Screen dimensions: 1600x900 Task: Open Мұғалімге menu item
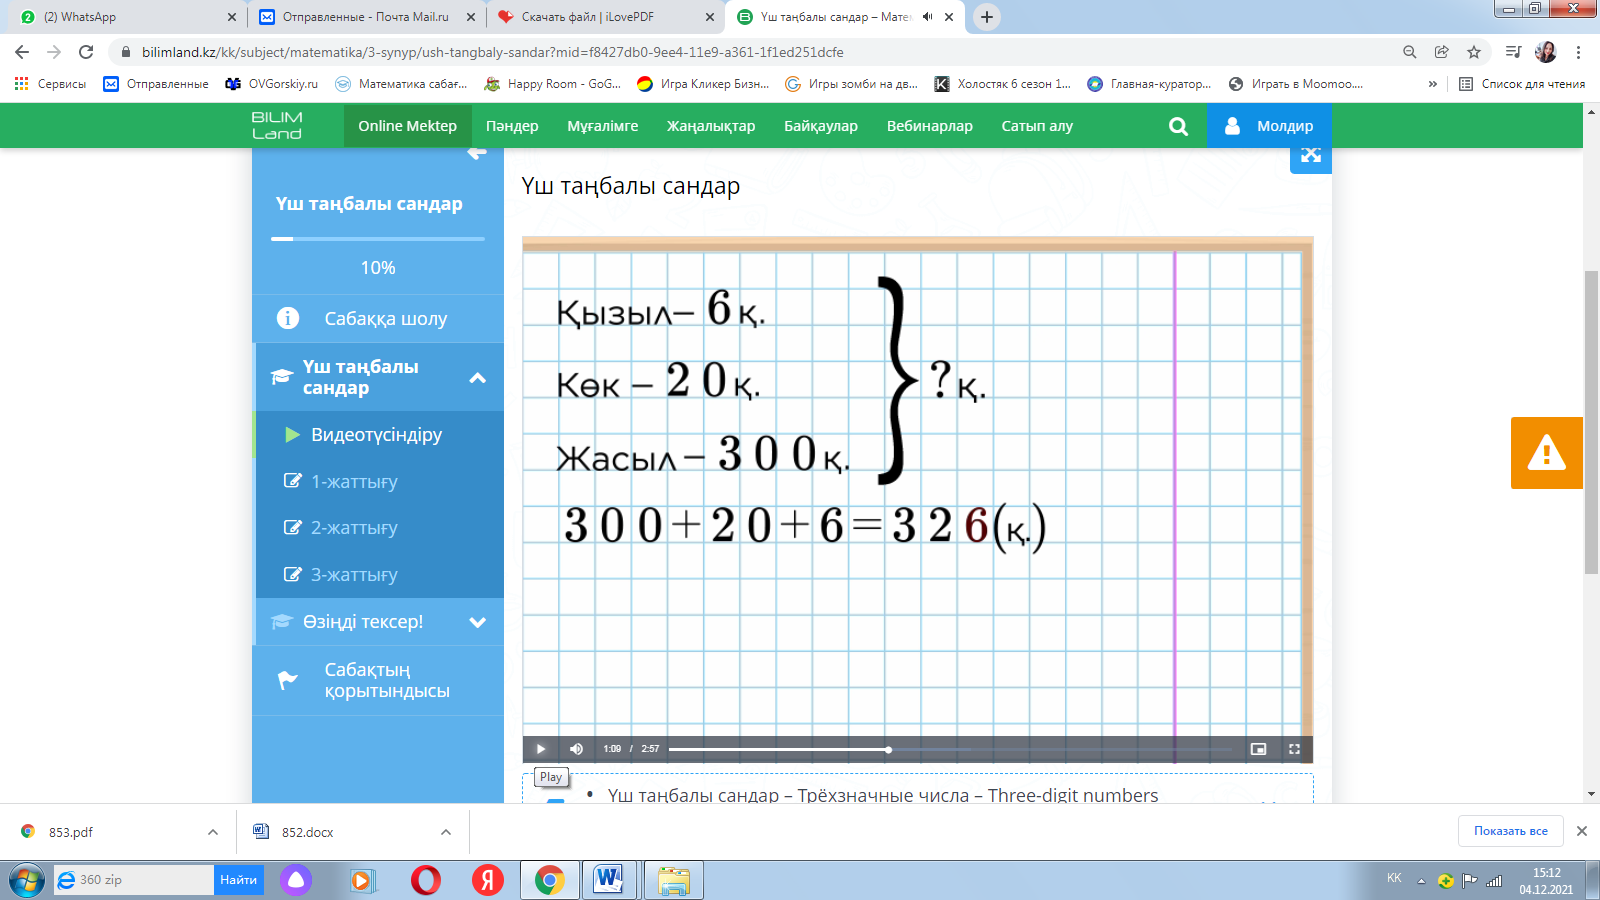point(603,126)
